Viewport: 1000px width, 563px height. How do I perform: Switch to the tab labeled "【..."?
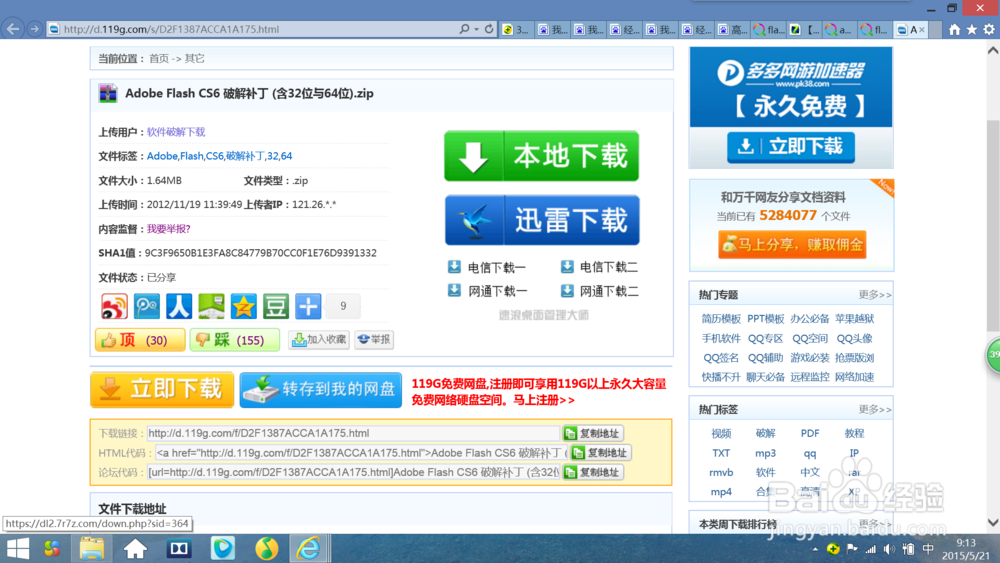804,29
